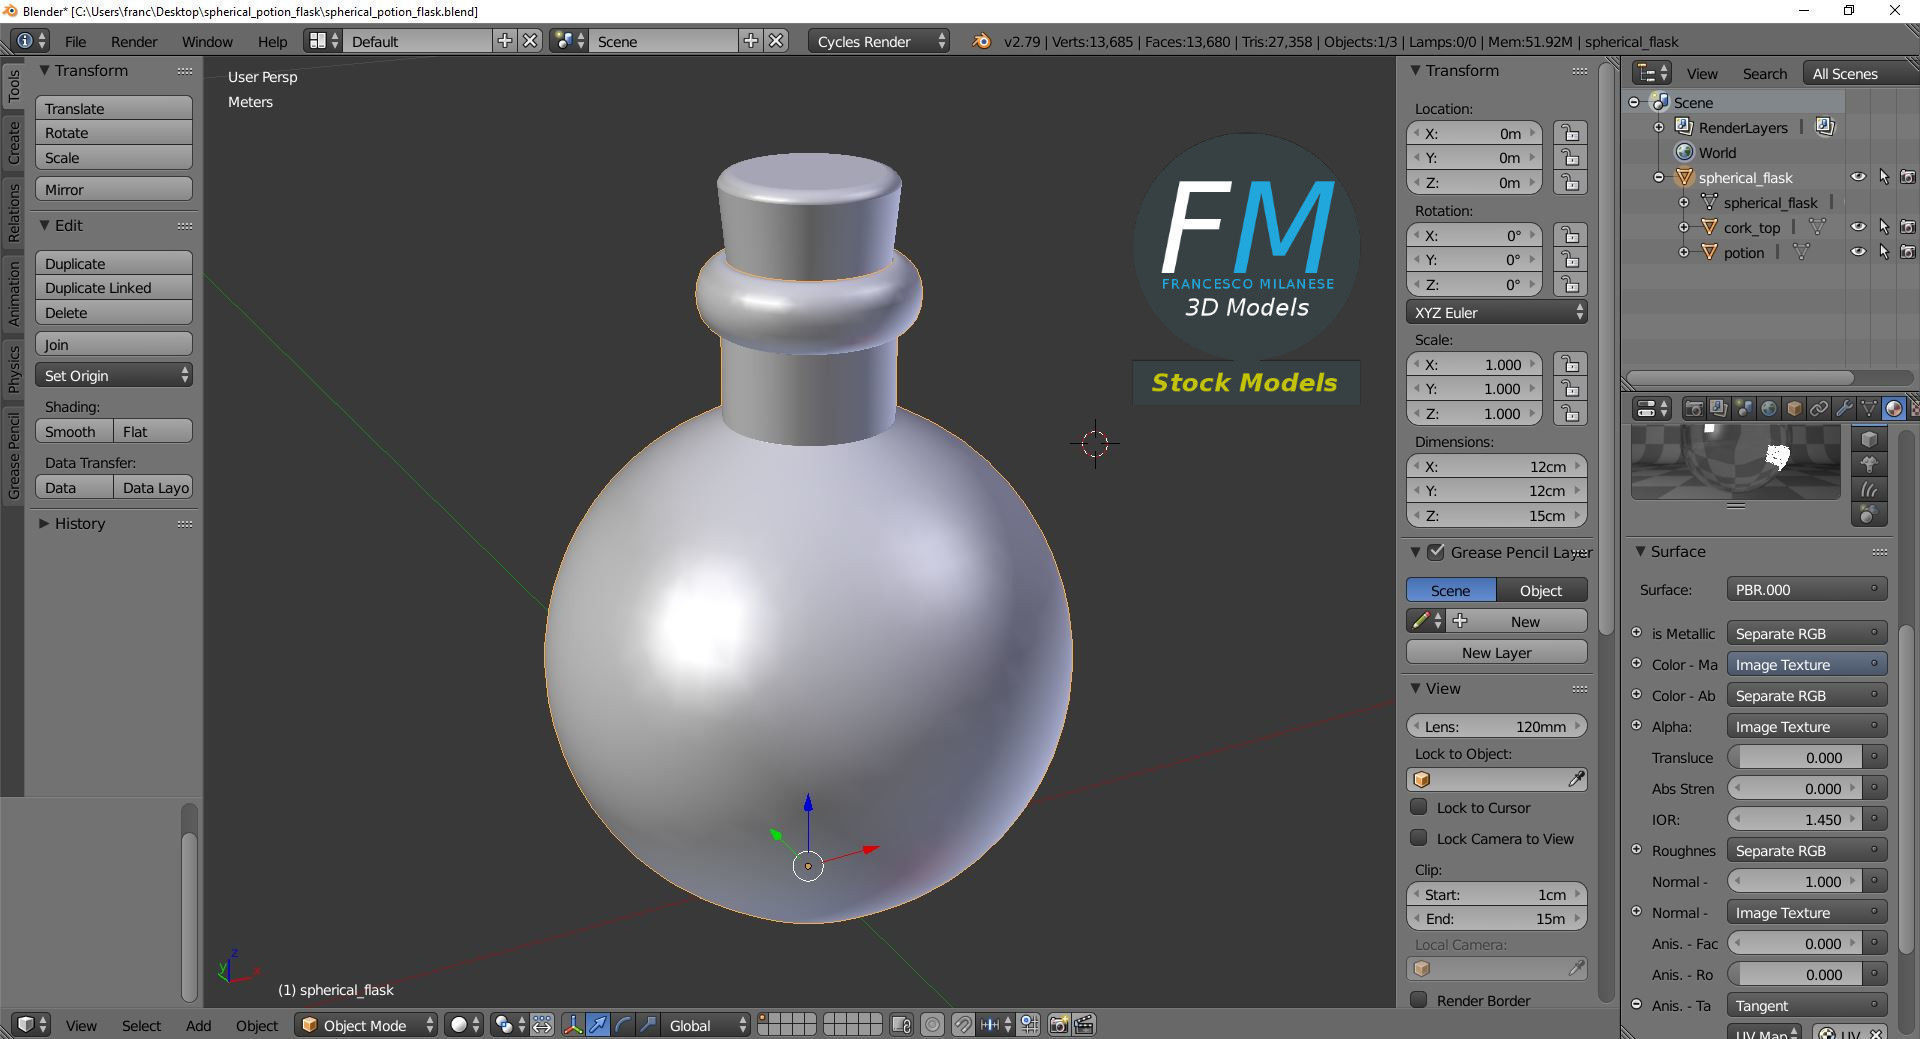
Task: Open the World properties tab
Action: (1769, 409)
